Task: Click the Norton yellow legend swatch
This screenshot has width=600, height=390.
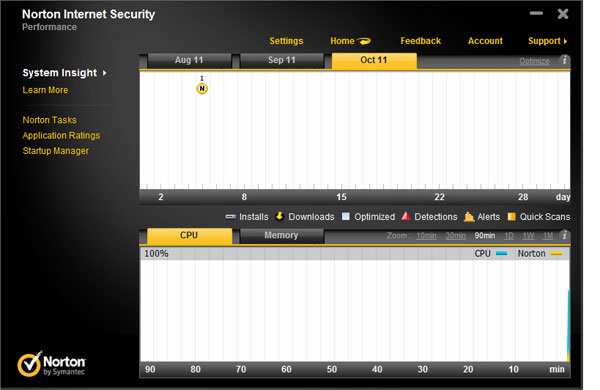Action: coord(556,253)
